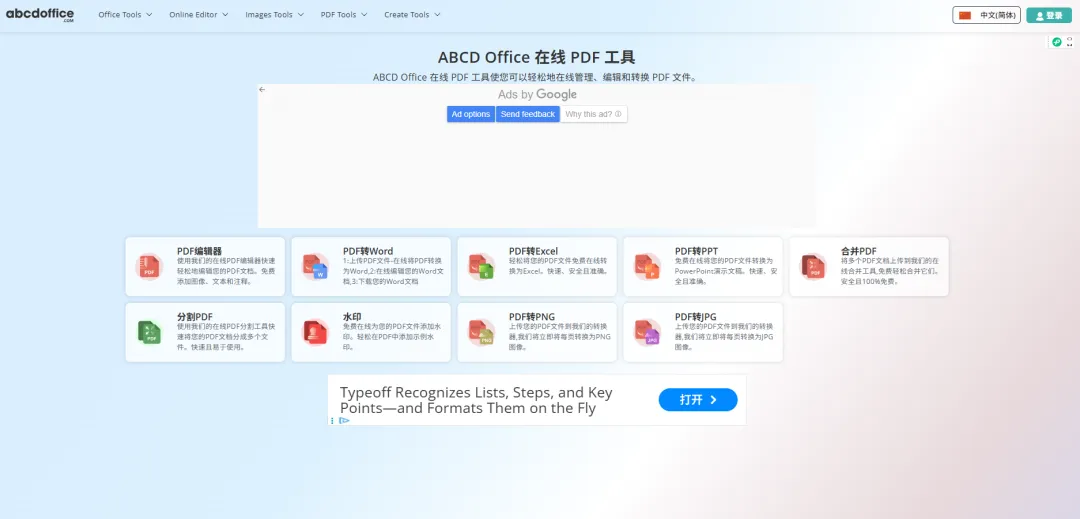1080x519 pixels.
Task: Click the PDF转PNG card icon
Action: click(x=481, y=332)
